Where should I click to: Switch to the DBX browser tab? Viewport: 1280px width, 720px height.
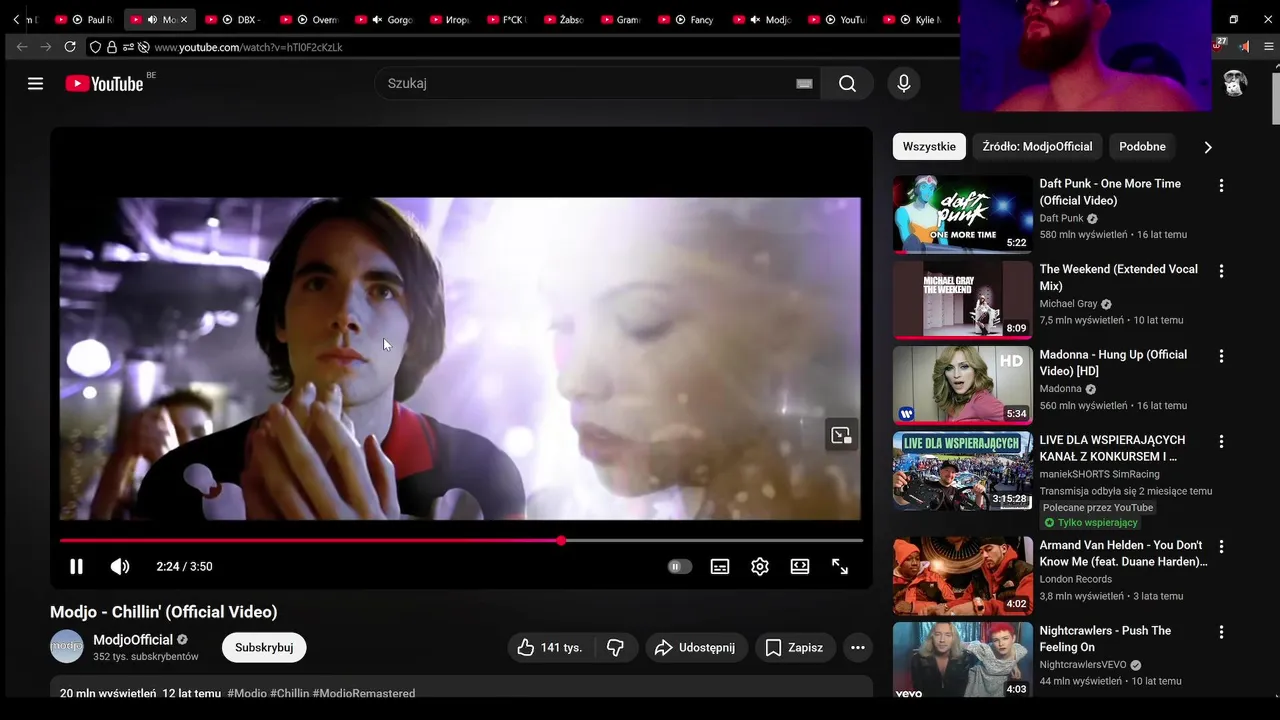click(x=235, y=20)
